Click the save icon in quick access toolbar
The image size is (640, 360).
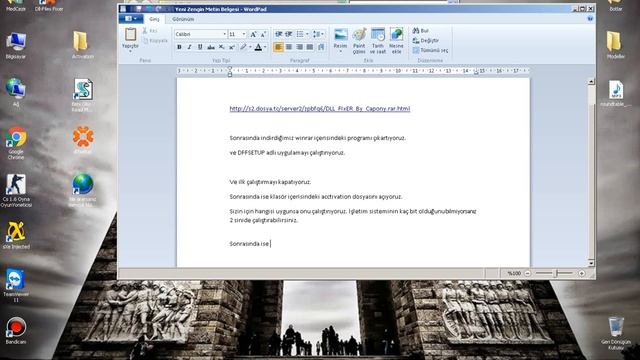[x=138, y=9]
